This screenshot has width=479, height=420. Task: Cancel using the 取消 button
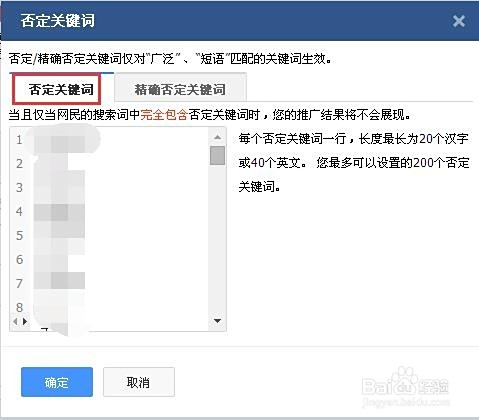139,382
